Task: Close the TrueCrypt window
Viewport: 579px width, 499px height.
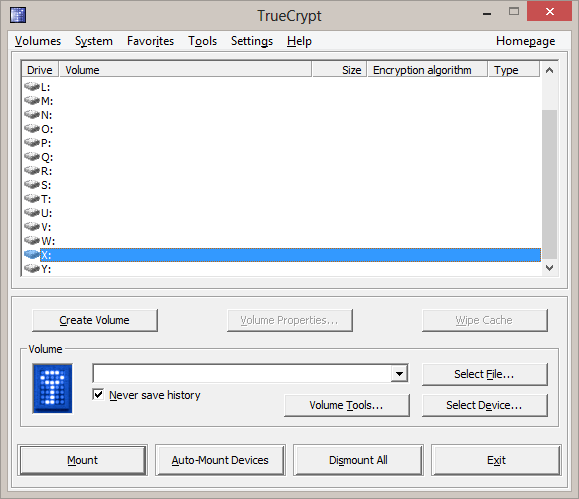Action: [x=549, y=11]
